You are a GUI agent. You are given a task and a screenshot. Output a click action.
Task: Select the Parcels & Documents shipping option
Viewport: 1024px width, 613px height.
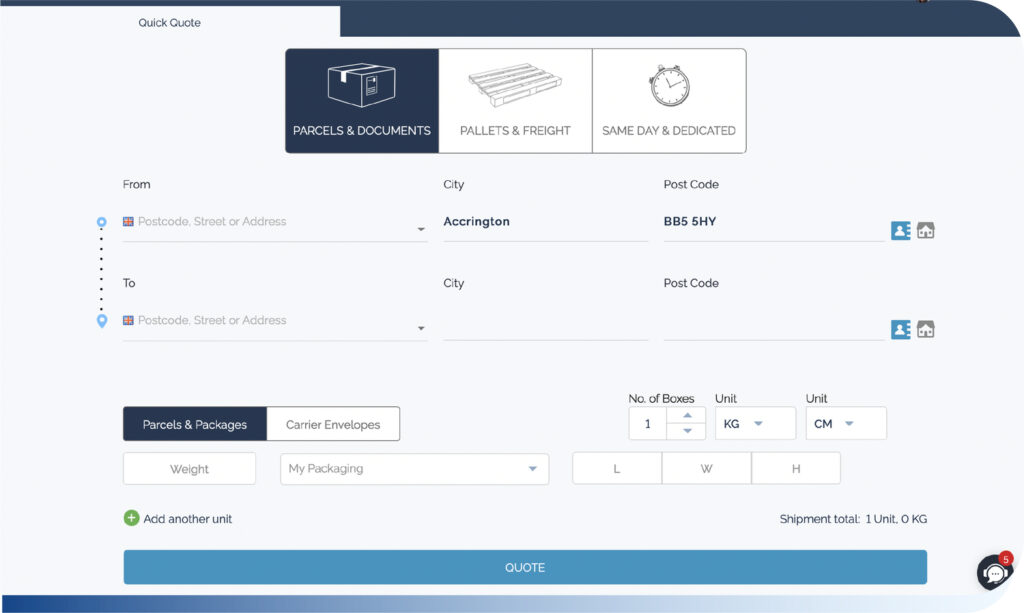pyautogui.click(x=361, y=100)
